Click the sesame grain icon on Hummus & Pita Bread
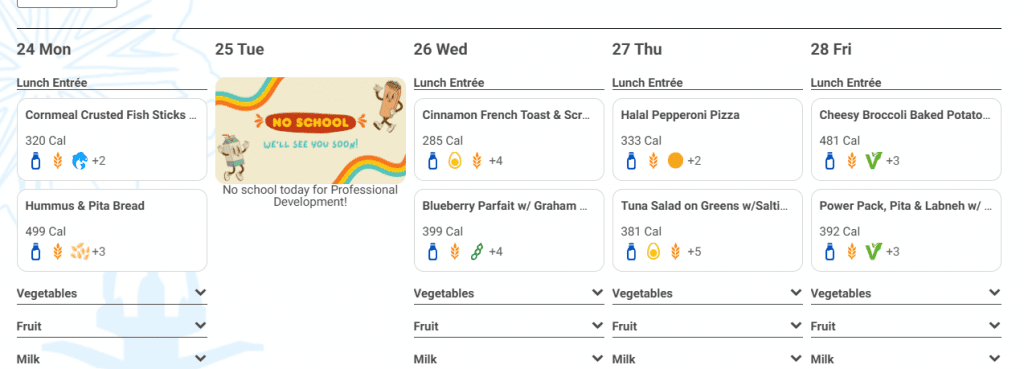Image resolution: width=1024 pixels, height=369 pixels. click(80, 251)
